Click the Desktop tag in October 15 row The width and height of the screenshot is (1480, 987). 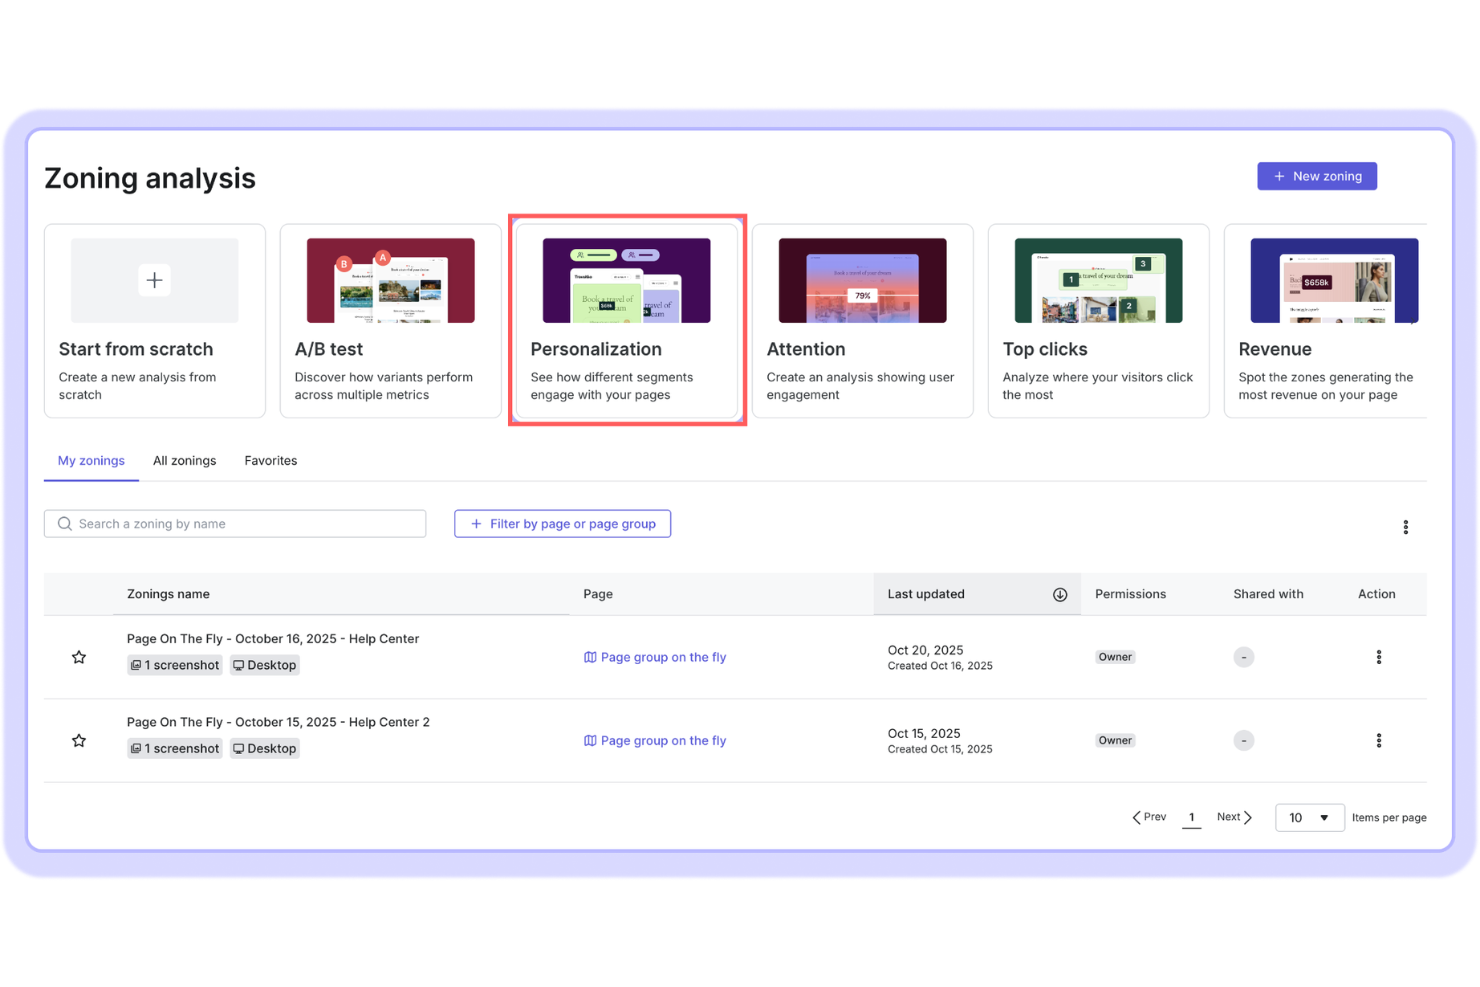(265, 748)
